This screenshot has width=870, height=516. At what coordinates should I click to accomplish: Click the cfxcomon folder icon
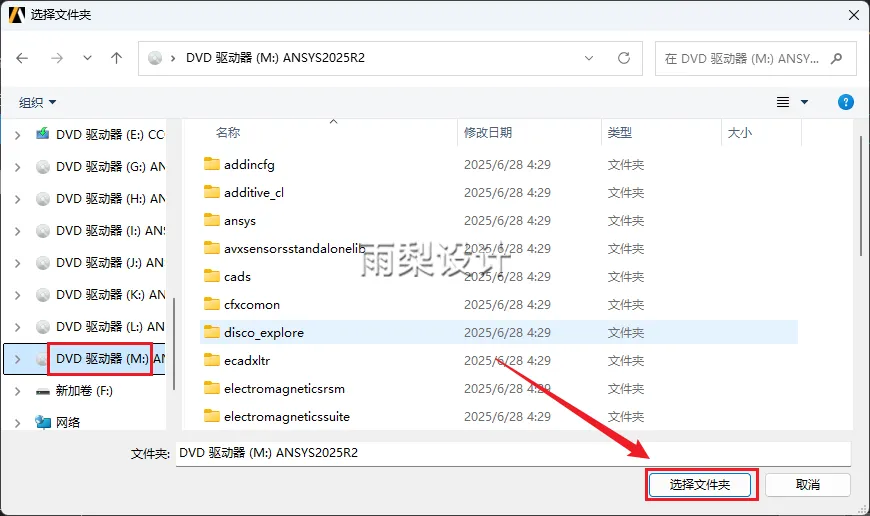pos(211,304)
